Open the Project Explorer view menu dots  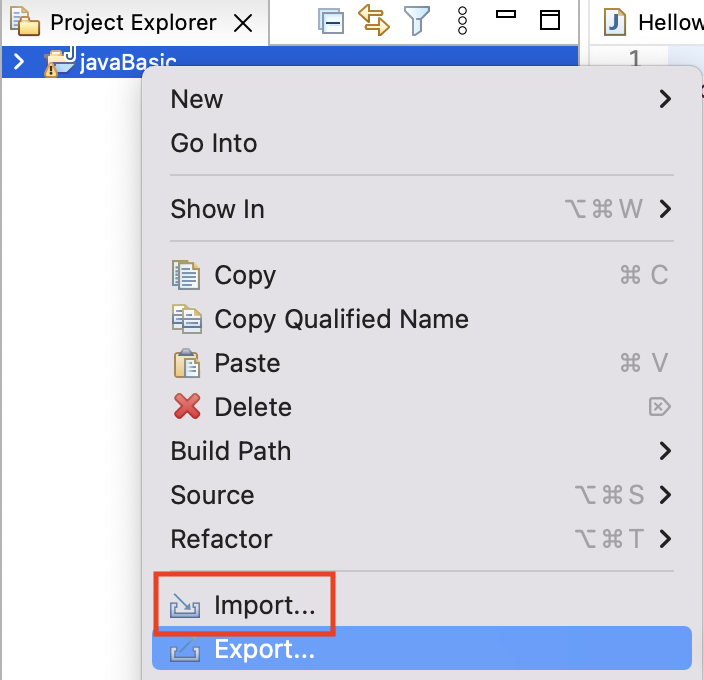click(x=462, y=21)
